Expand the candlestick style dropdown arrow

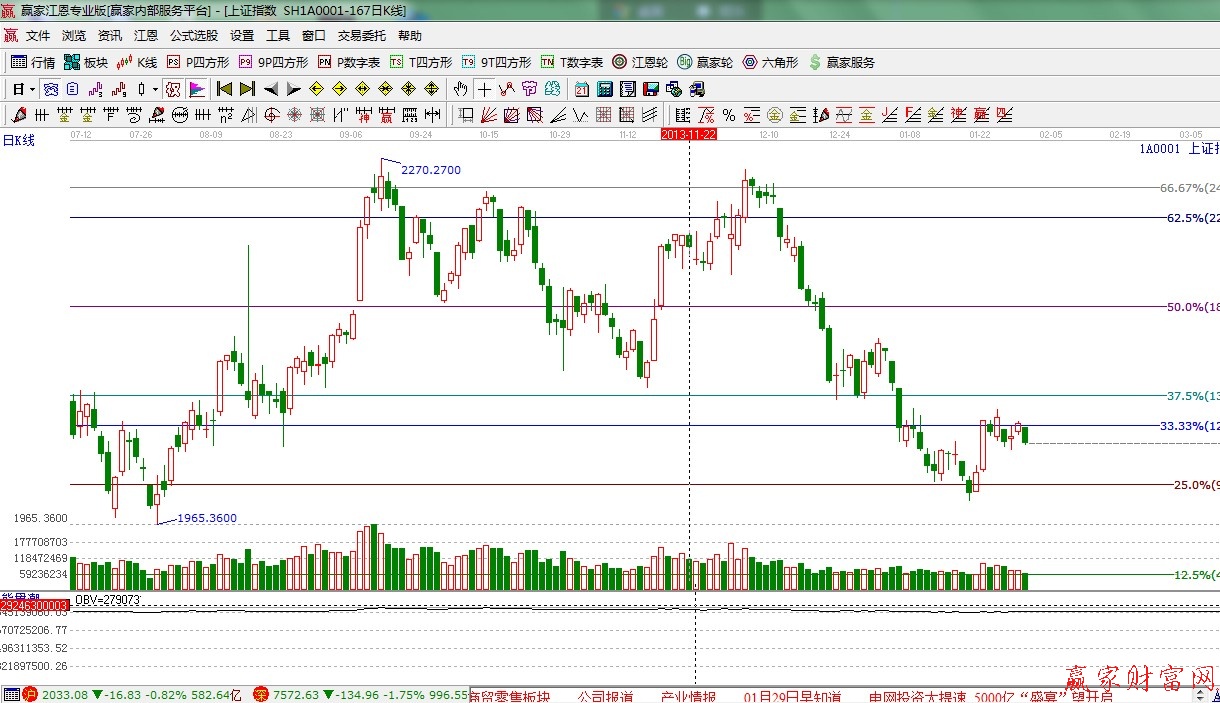coord(154,89)
